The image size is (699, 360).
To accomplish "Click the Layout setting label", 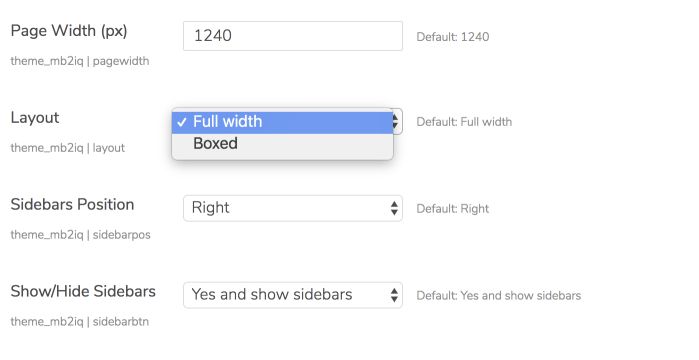I will pyautogui.click(x=35, y=118).
